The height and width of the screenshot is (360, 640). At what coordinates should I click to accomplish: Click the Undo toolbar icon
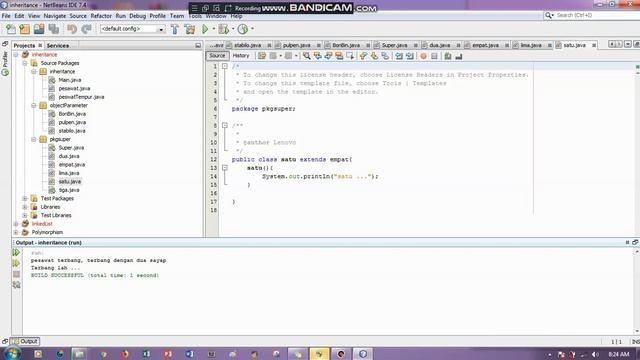click(x=72, y=29)
